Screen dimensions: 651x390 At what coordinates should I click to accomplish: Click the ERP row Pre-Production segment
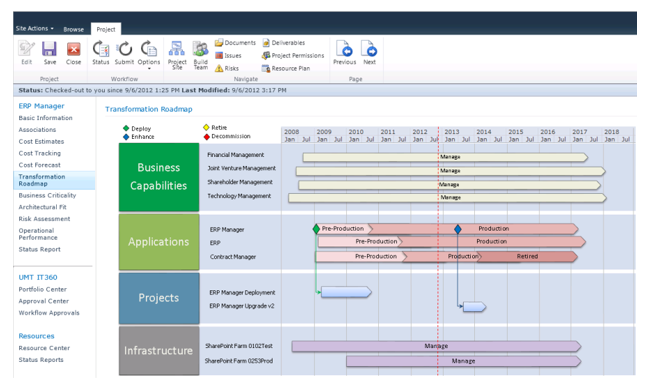[360, 242]
